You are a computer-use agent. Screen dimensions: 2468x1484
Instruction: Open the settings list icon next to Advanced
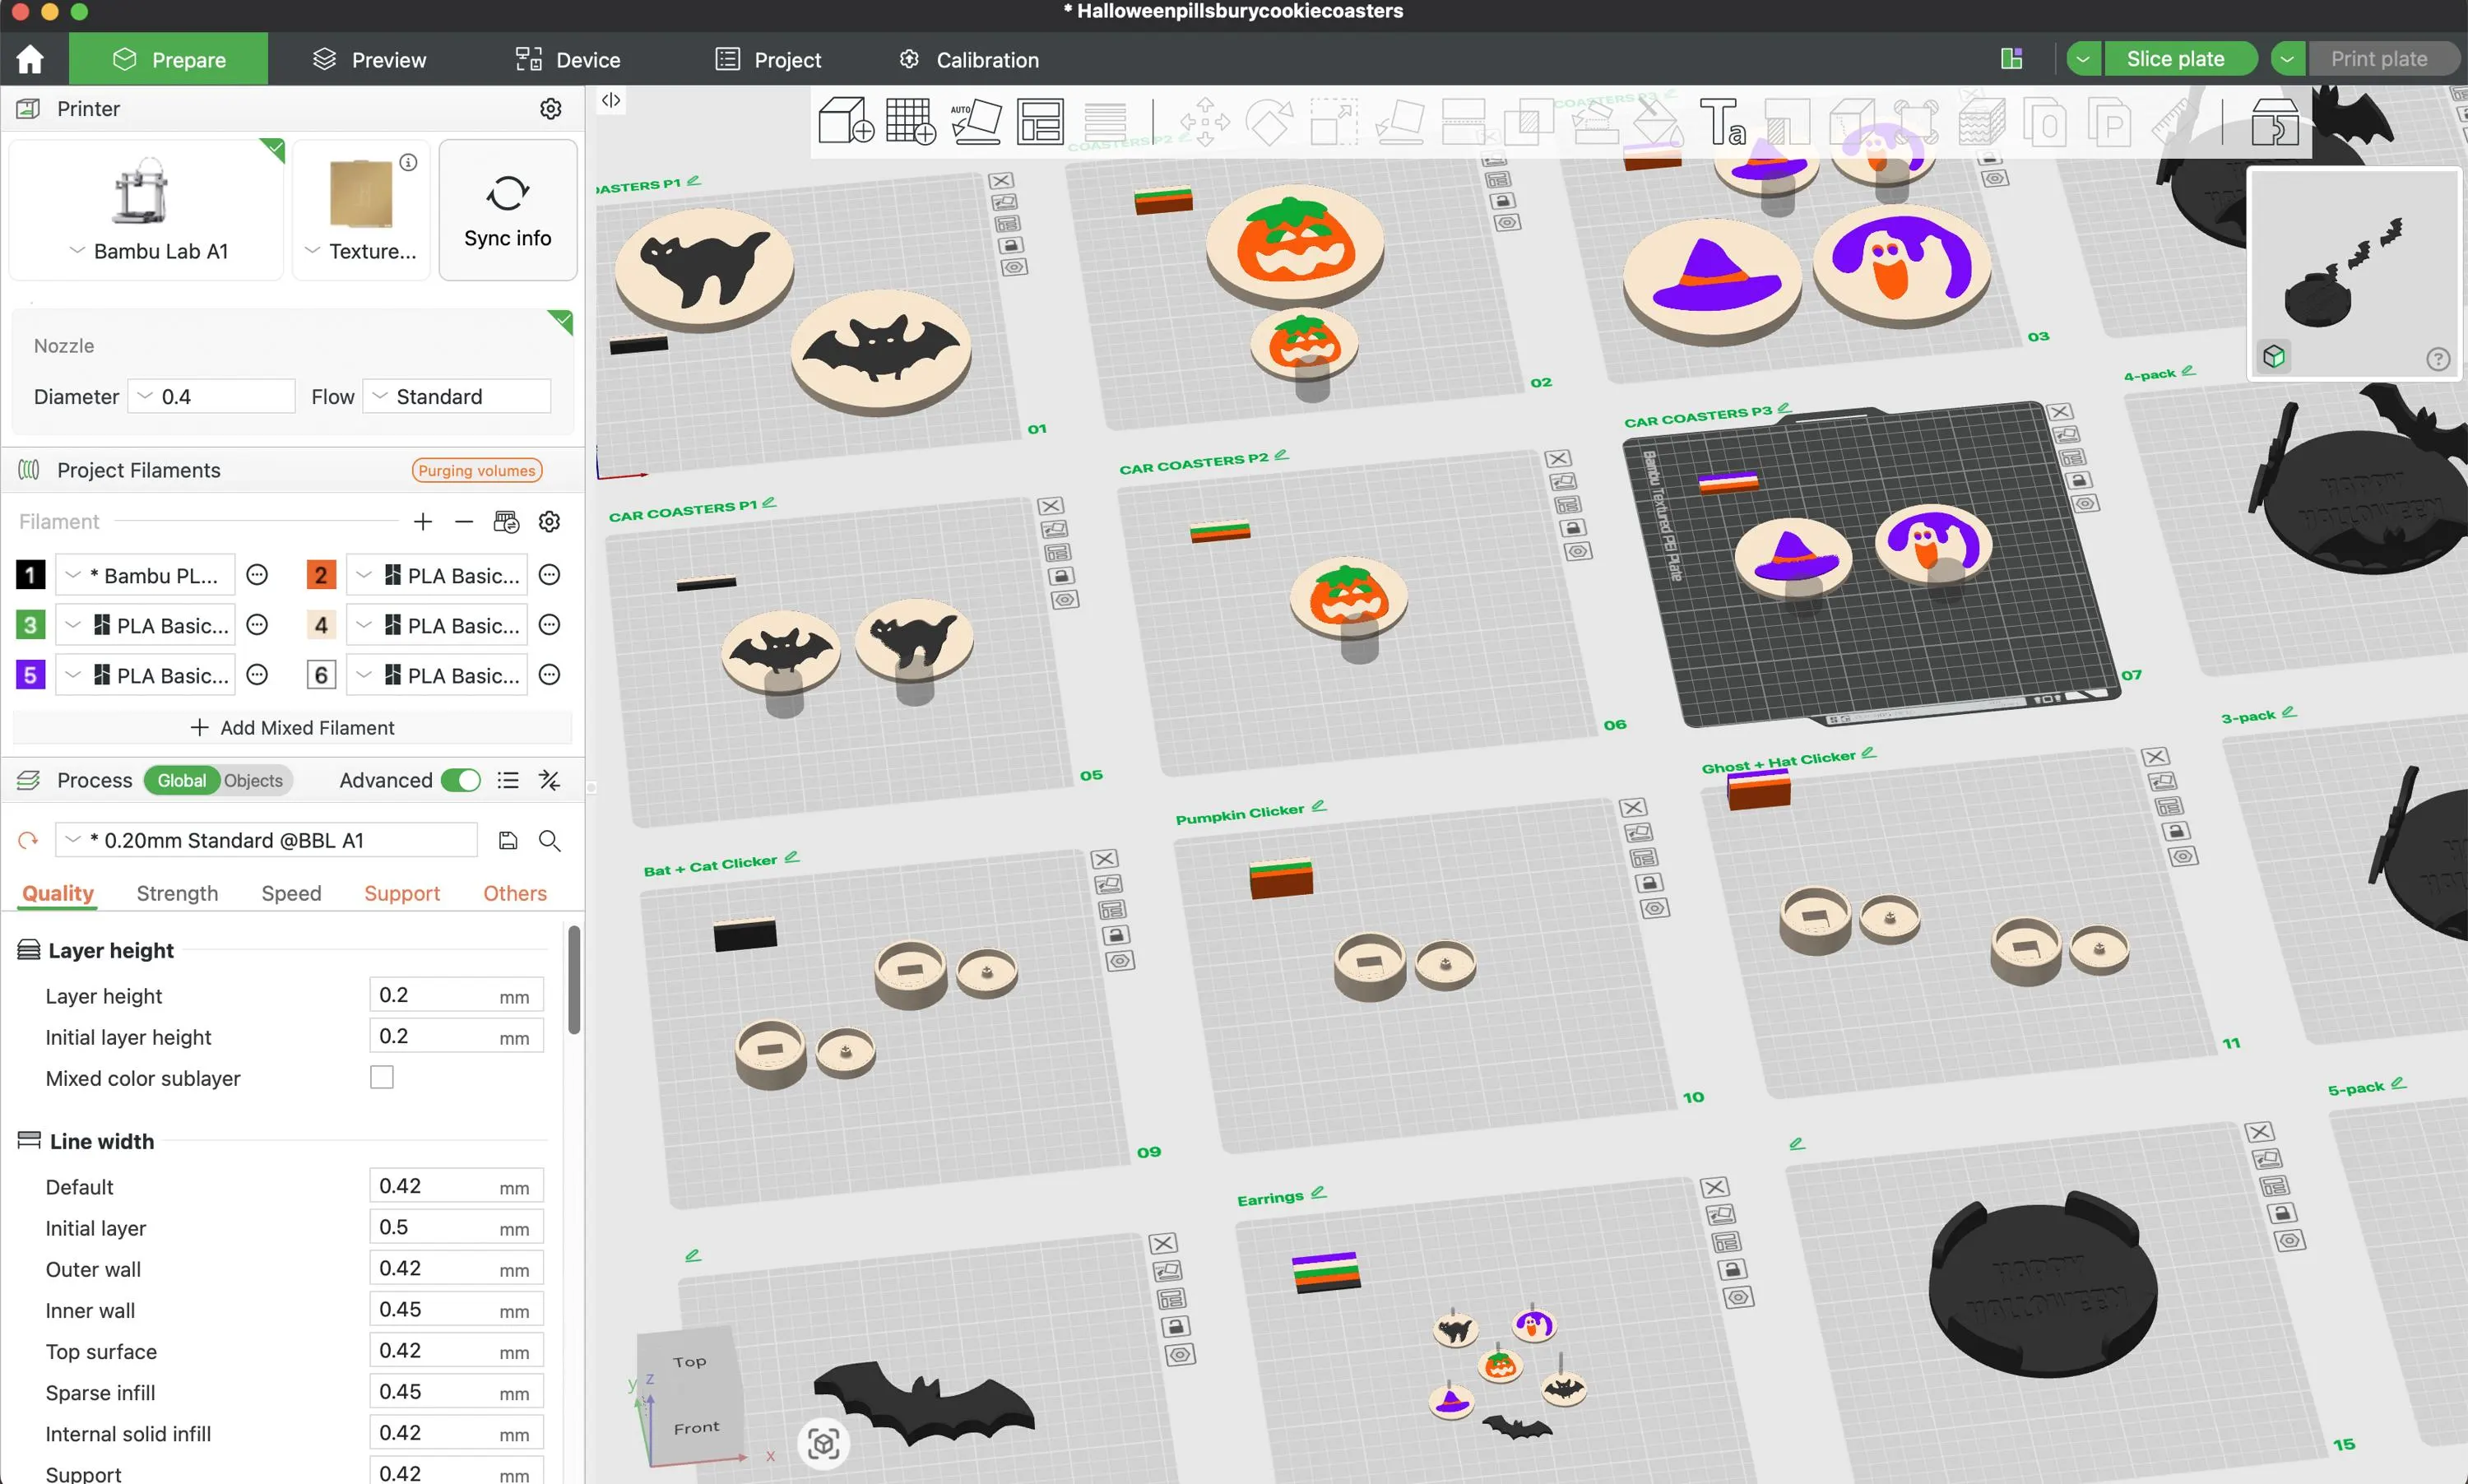pos(508,780)
